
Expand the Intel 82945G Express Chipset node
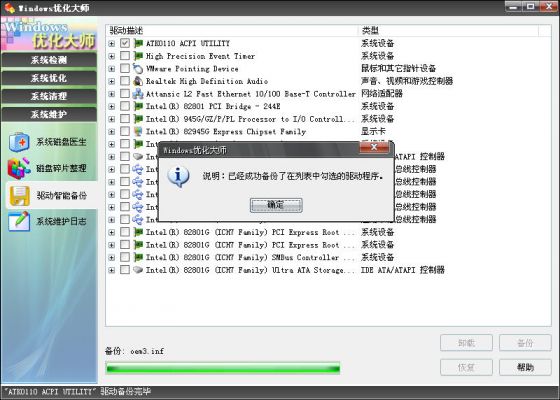coord(112,132)
